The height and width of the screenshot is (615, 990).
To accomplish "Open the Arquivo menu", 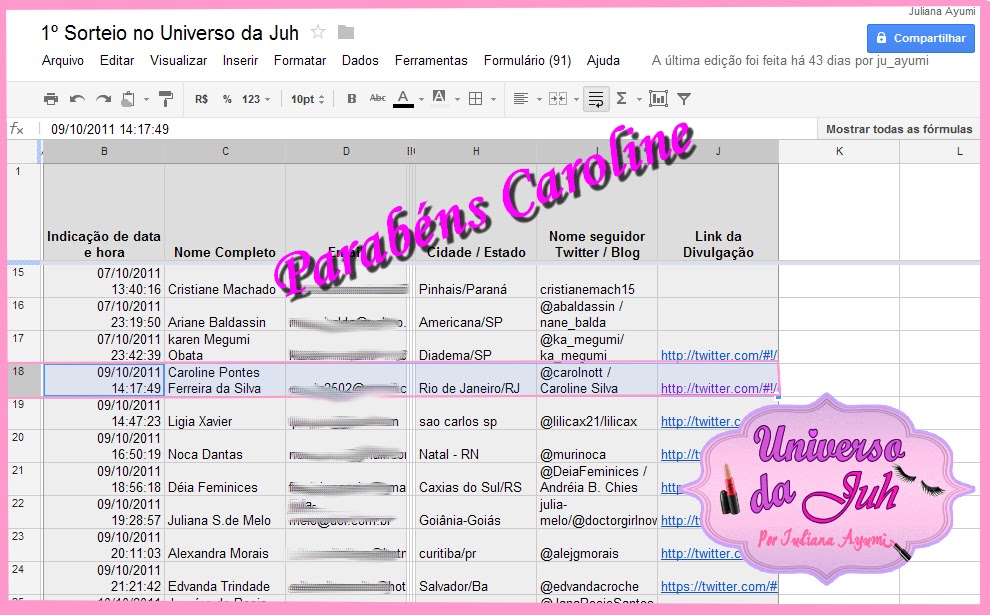I will pyautogui.click(x=63, y=61).
